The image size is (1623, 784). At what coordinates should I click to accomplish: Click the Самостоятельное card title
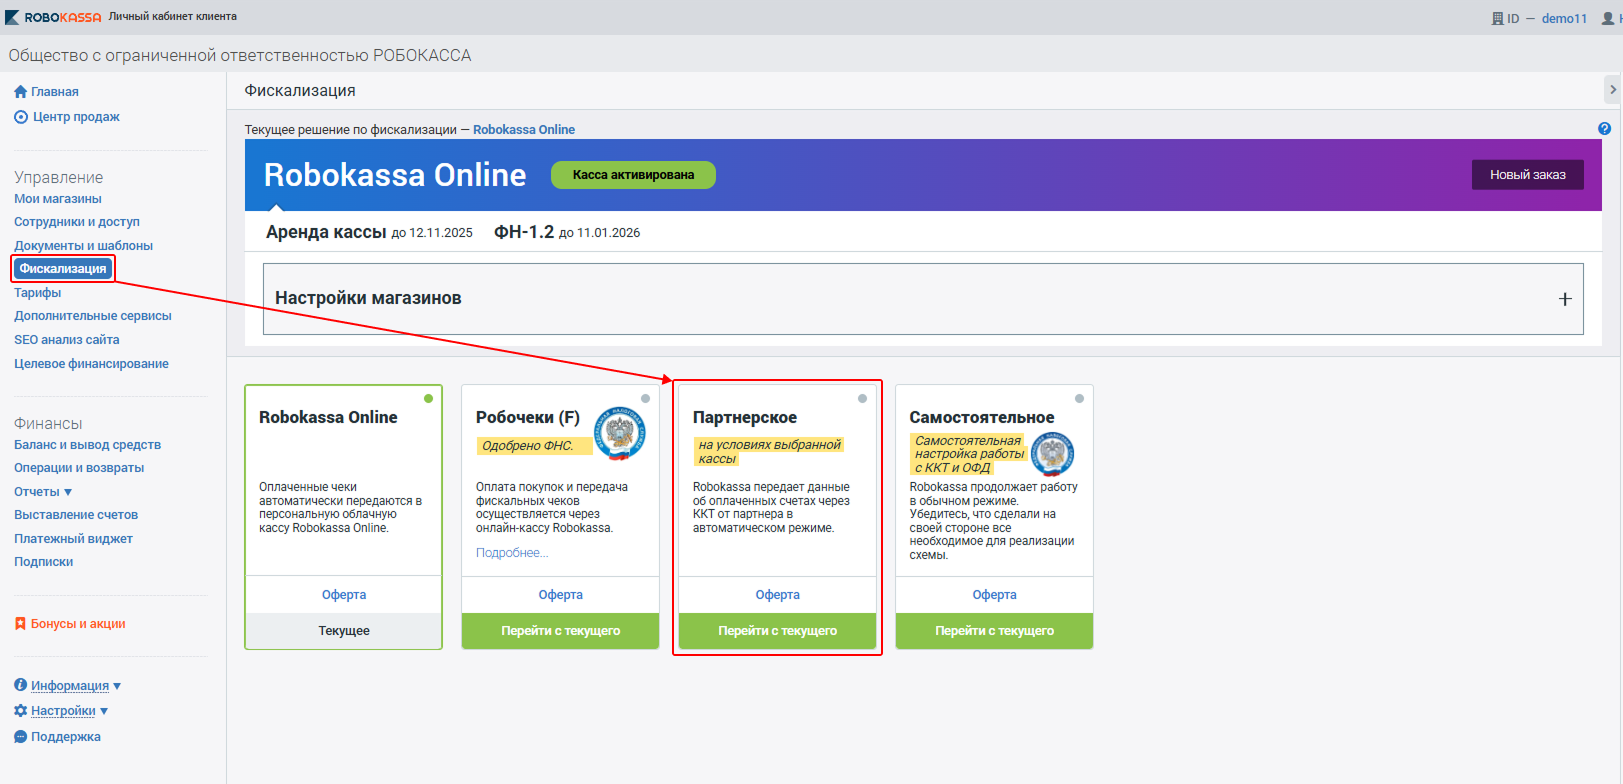click(982, 417)
